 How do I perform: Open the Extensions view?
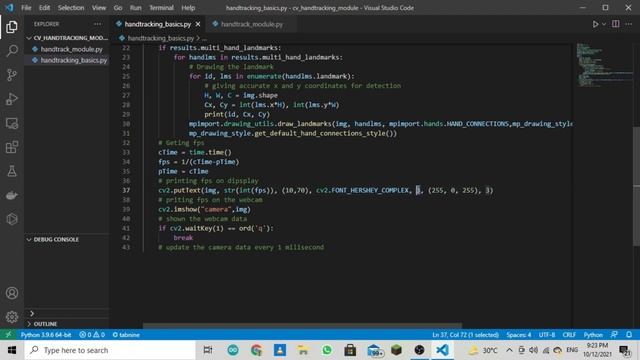(12, 147)
